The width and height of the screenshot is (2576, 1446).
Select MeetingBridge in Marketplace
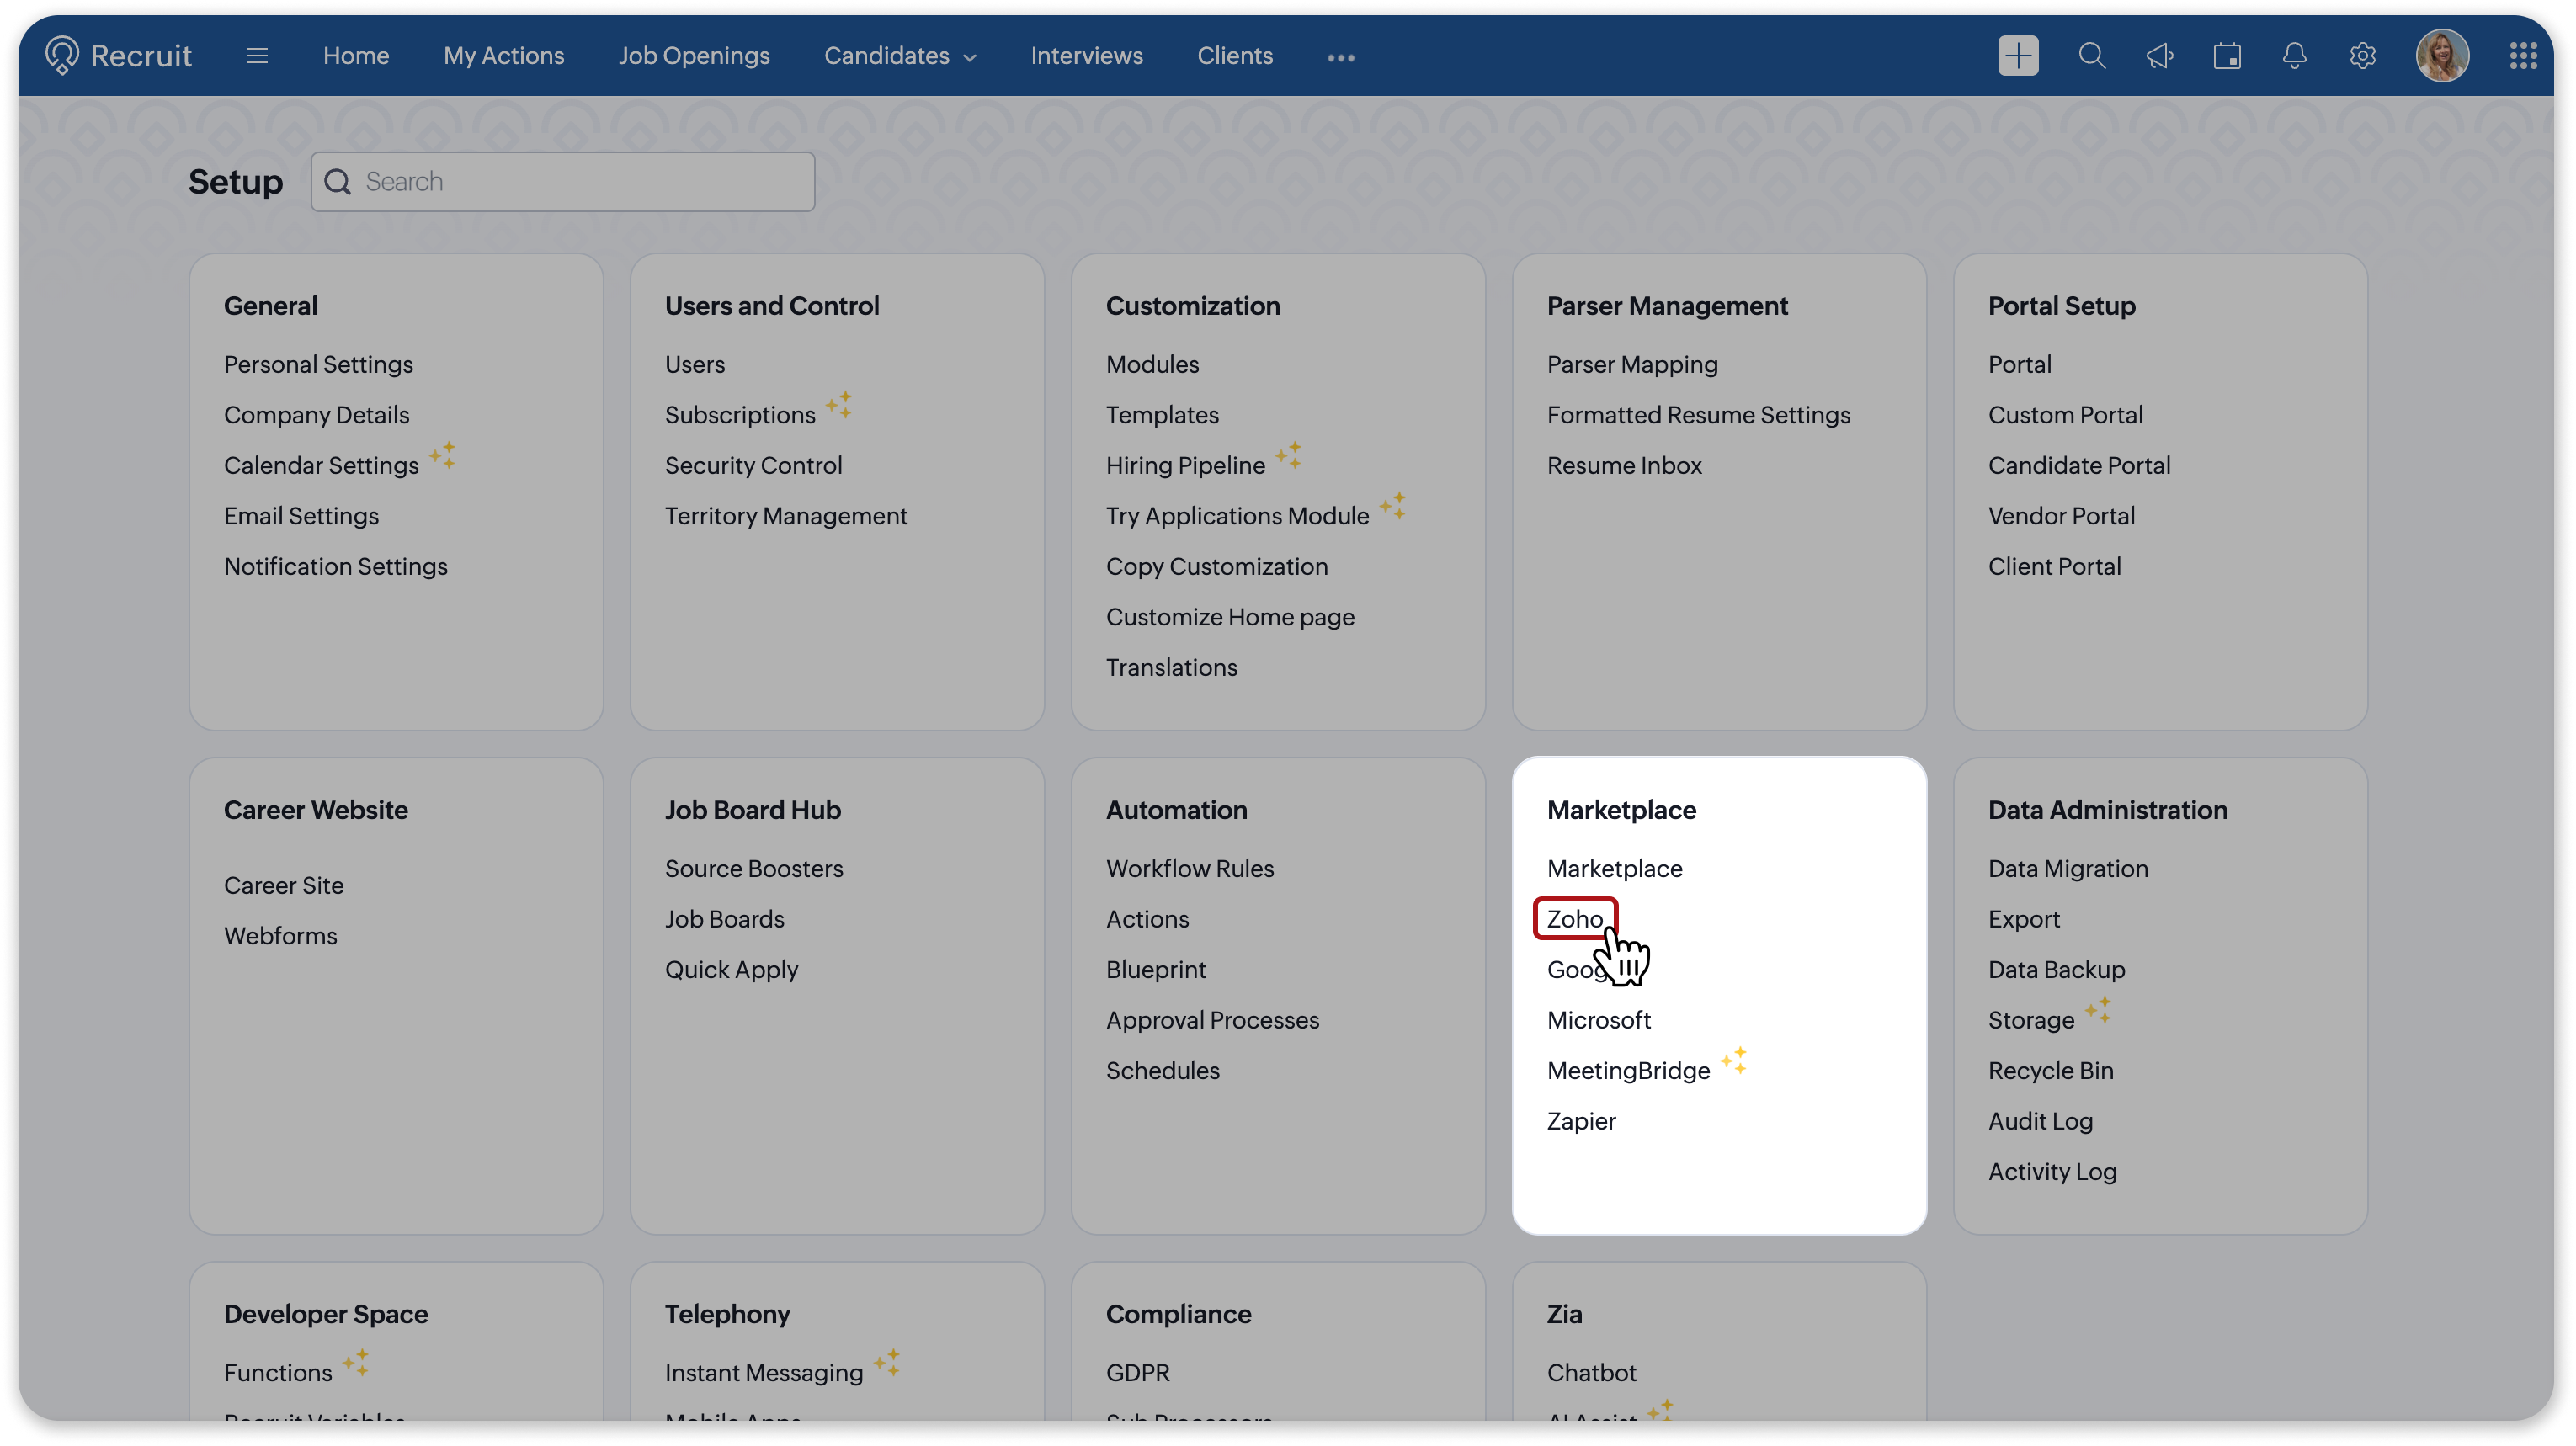click(x=1627, y=1070)
